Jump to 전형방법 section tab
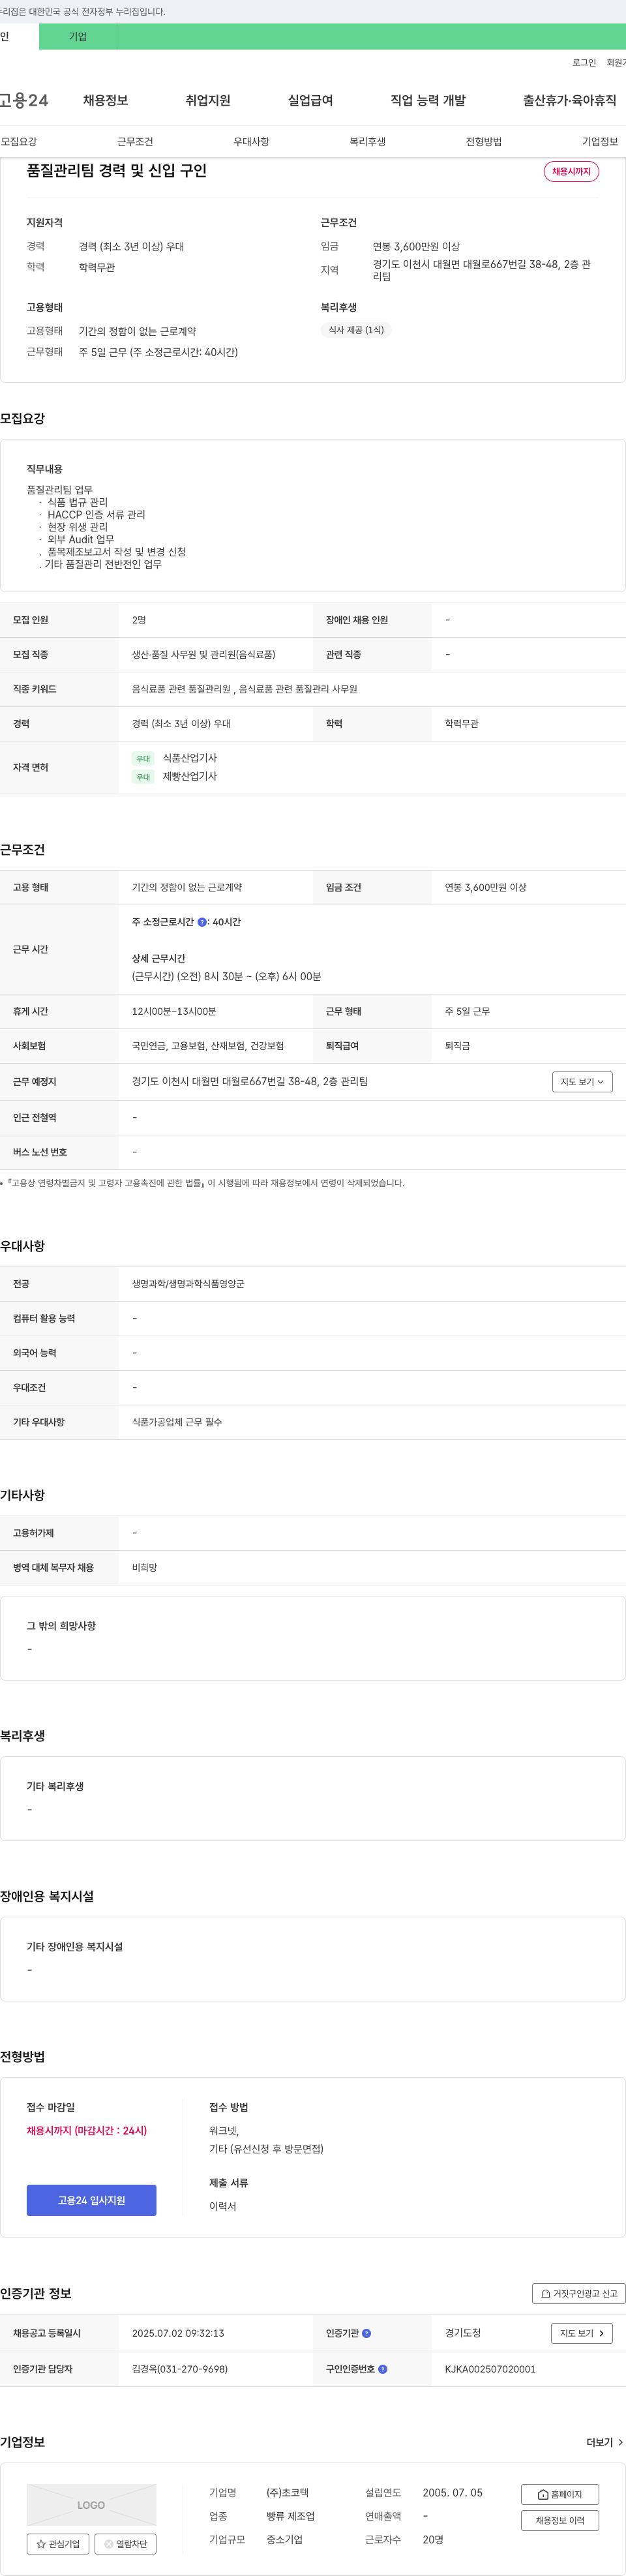This screenshot has height=2576, width=626. point(483,142)
